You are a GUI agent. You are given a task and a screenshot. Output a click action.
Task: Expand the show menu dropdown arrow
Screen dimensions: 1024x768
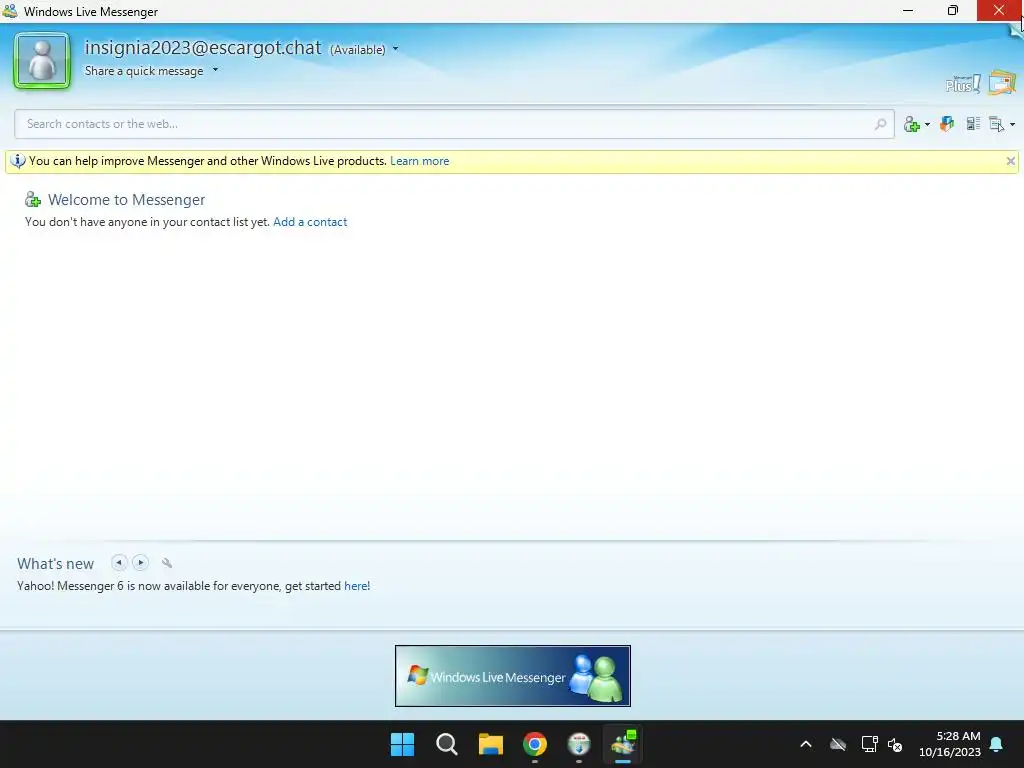pos(1012,124)
